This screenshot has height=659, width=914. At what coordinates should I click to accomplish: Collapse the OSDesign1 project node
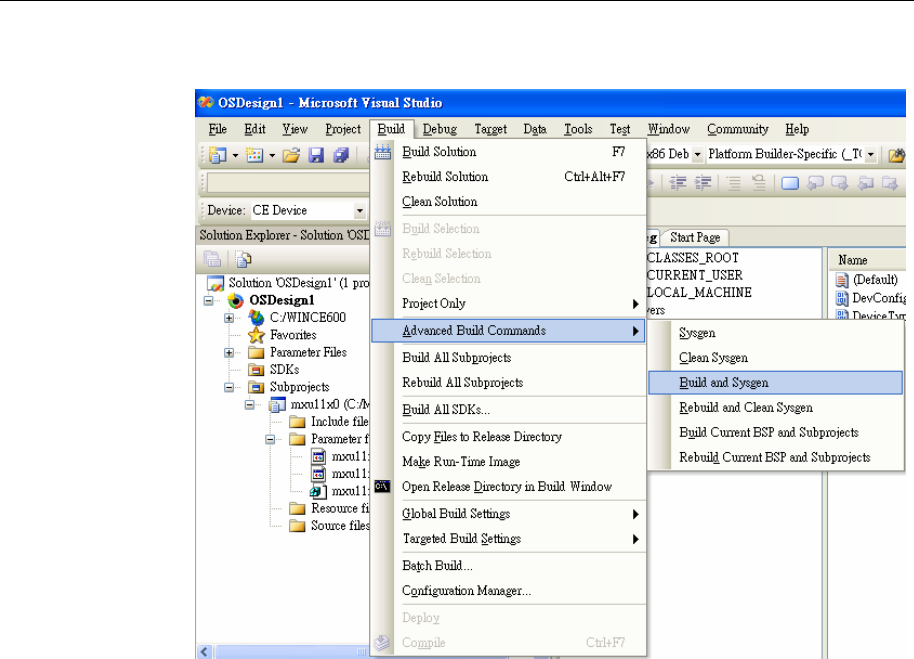pos(209,301)
